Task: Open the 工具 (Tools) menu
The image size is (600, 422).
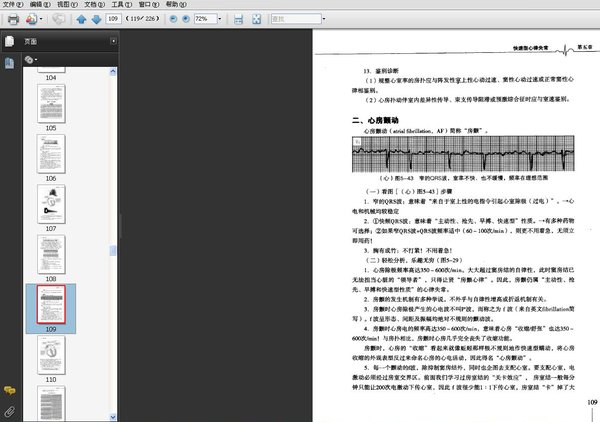Action: 121,4
